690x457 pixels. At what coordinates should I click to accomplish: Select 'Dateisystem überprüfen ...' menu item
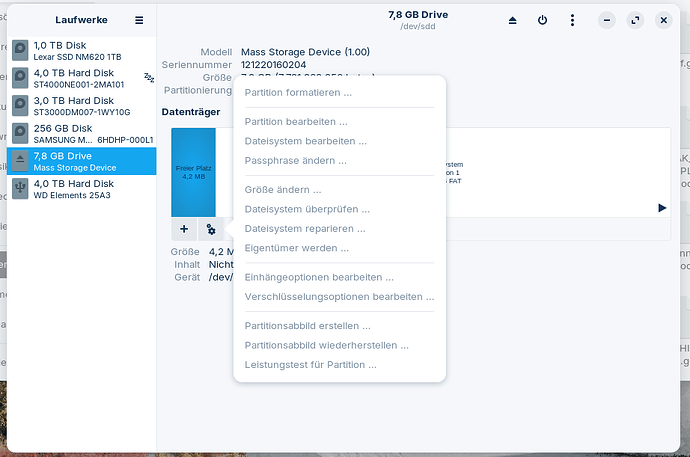[307, 210]
